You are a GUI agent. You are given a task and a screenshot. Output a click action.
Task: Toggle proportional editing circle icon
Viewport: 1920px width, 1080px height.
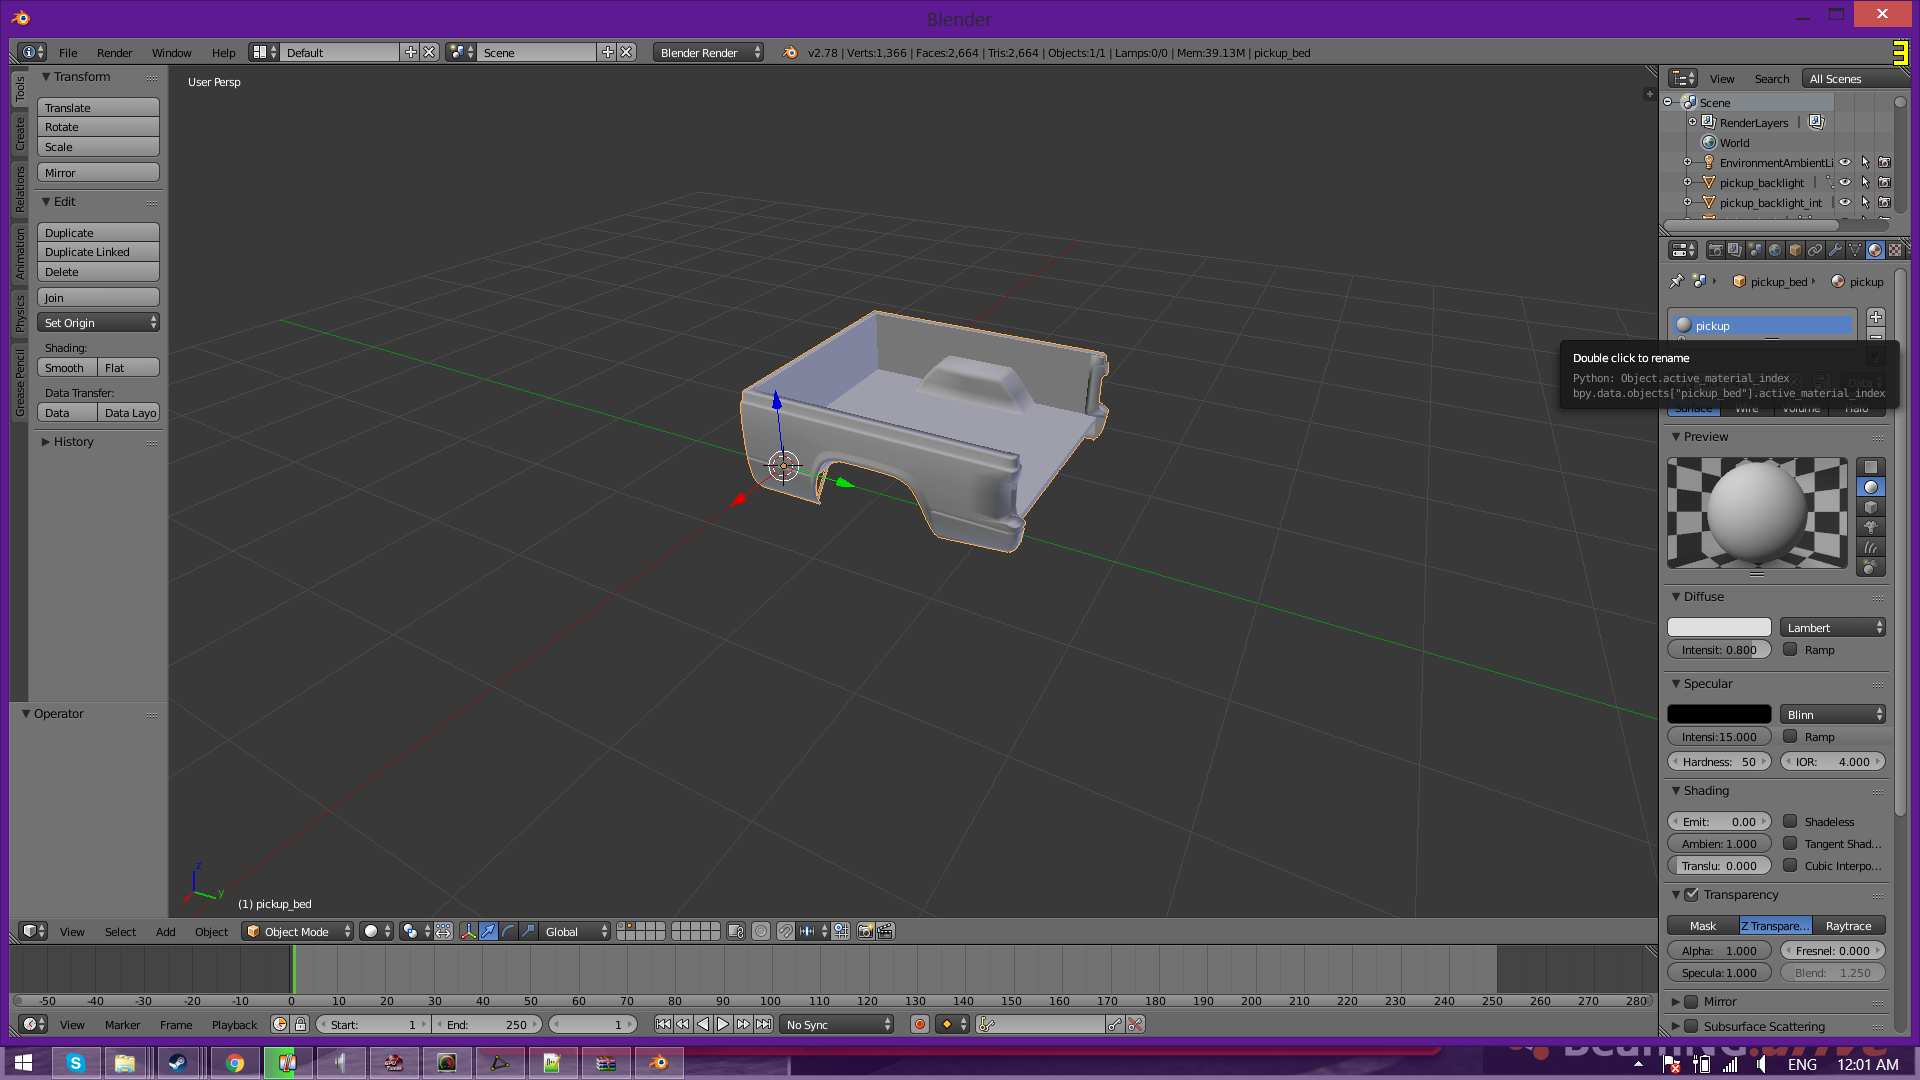coord(761,931)
